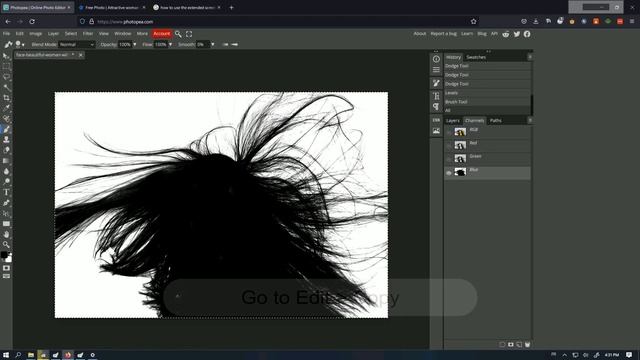Select the Magic Wand tool

(x=6, y=87)
